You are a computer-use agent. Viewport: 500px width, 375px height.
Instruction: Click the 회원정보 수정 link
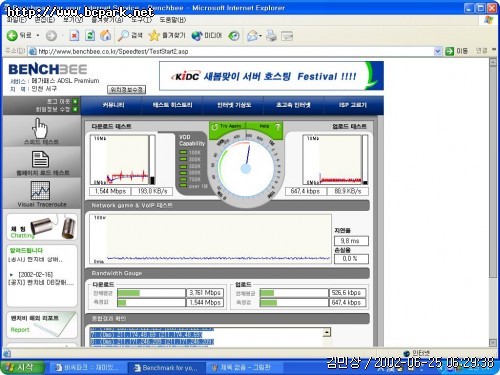[53, 109]
